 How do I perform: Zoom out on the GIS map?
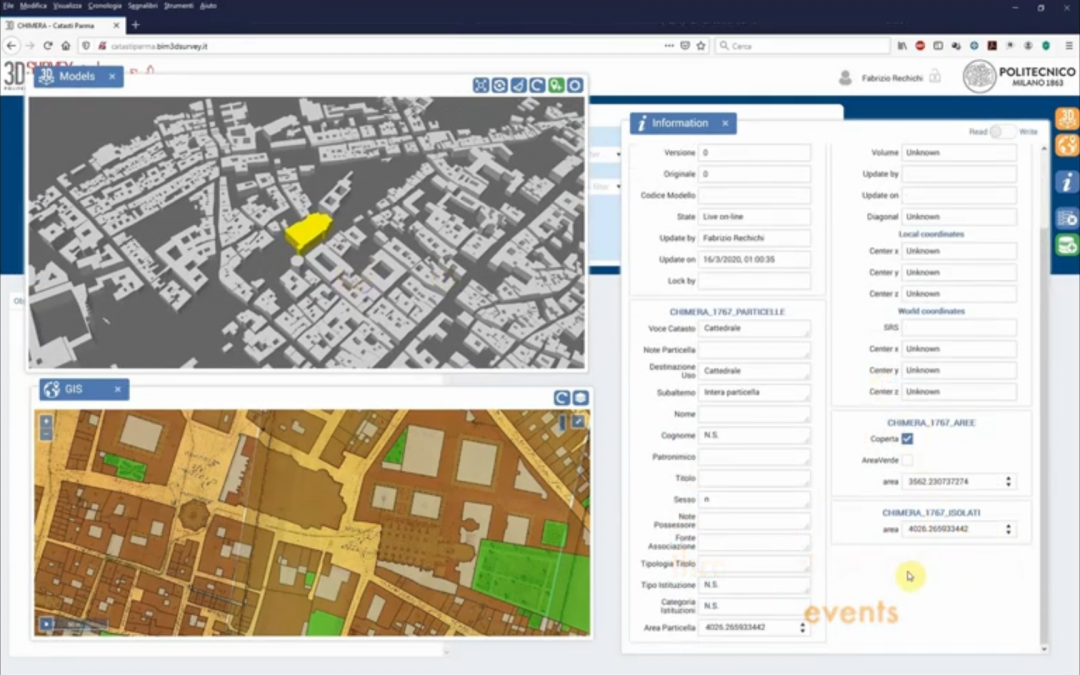(45, 434)
